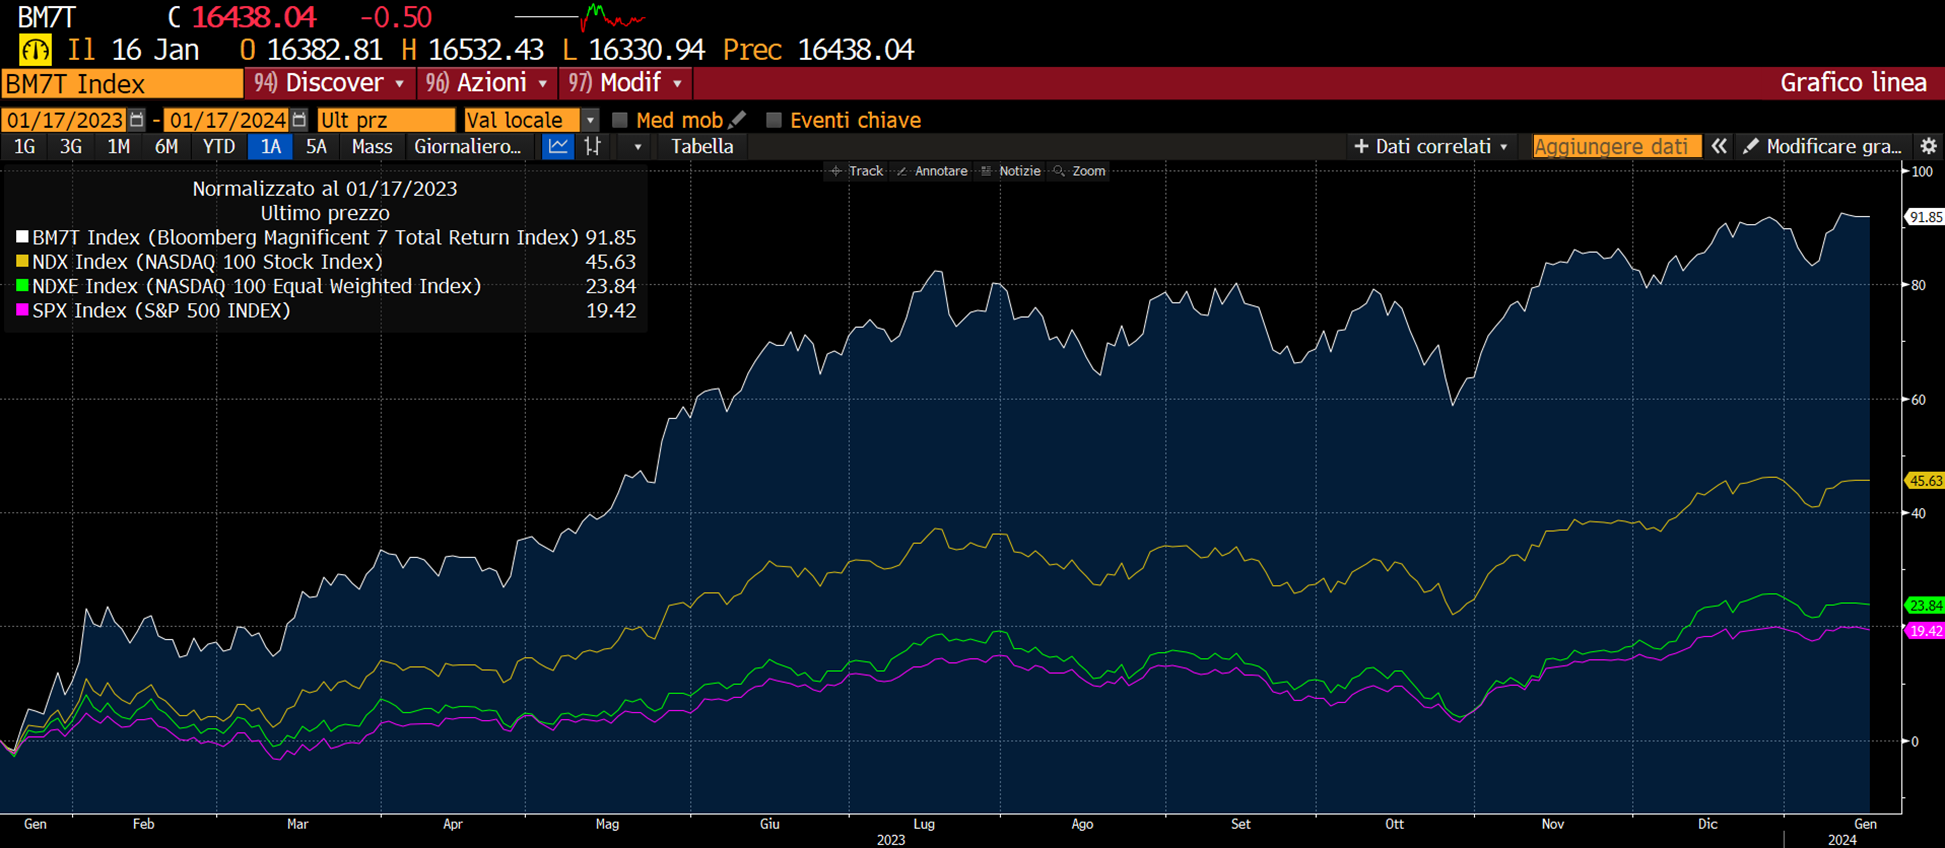Click the Normalizzato al 01/17/2023 legend header
The width and height of the screenshot is (1945, 848).
pyautogui.click(x=325, y=188)
